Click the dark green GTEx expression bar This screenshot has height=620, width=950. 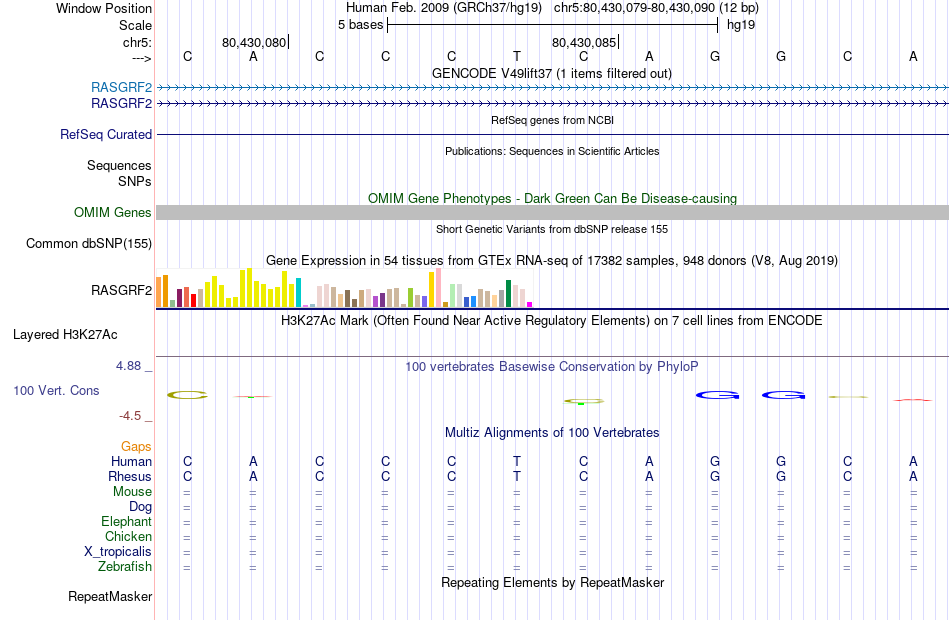508,293
